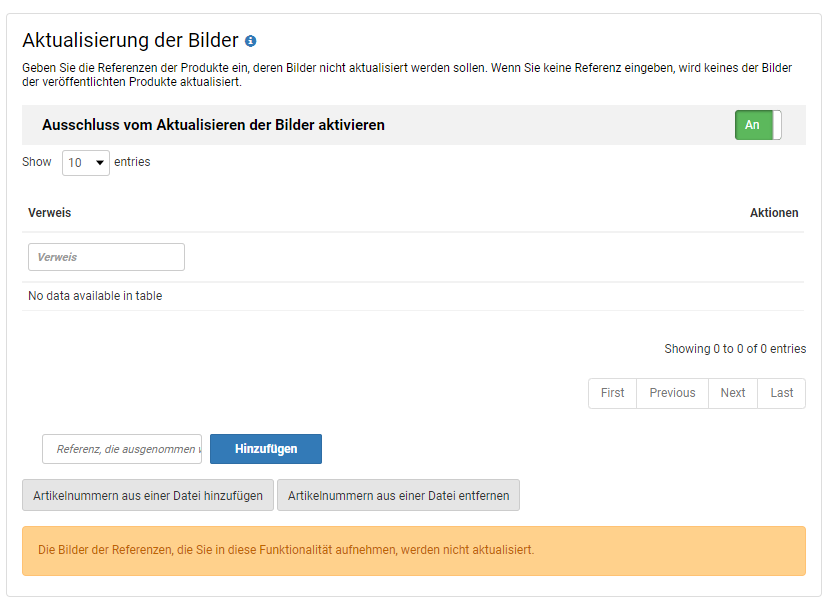This screenshot has height=606, width=827.
Task: Click Artikelnummern aus einer Datei entfernen
Action: coord(398,495)
